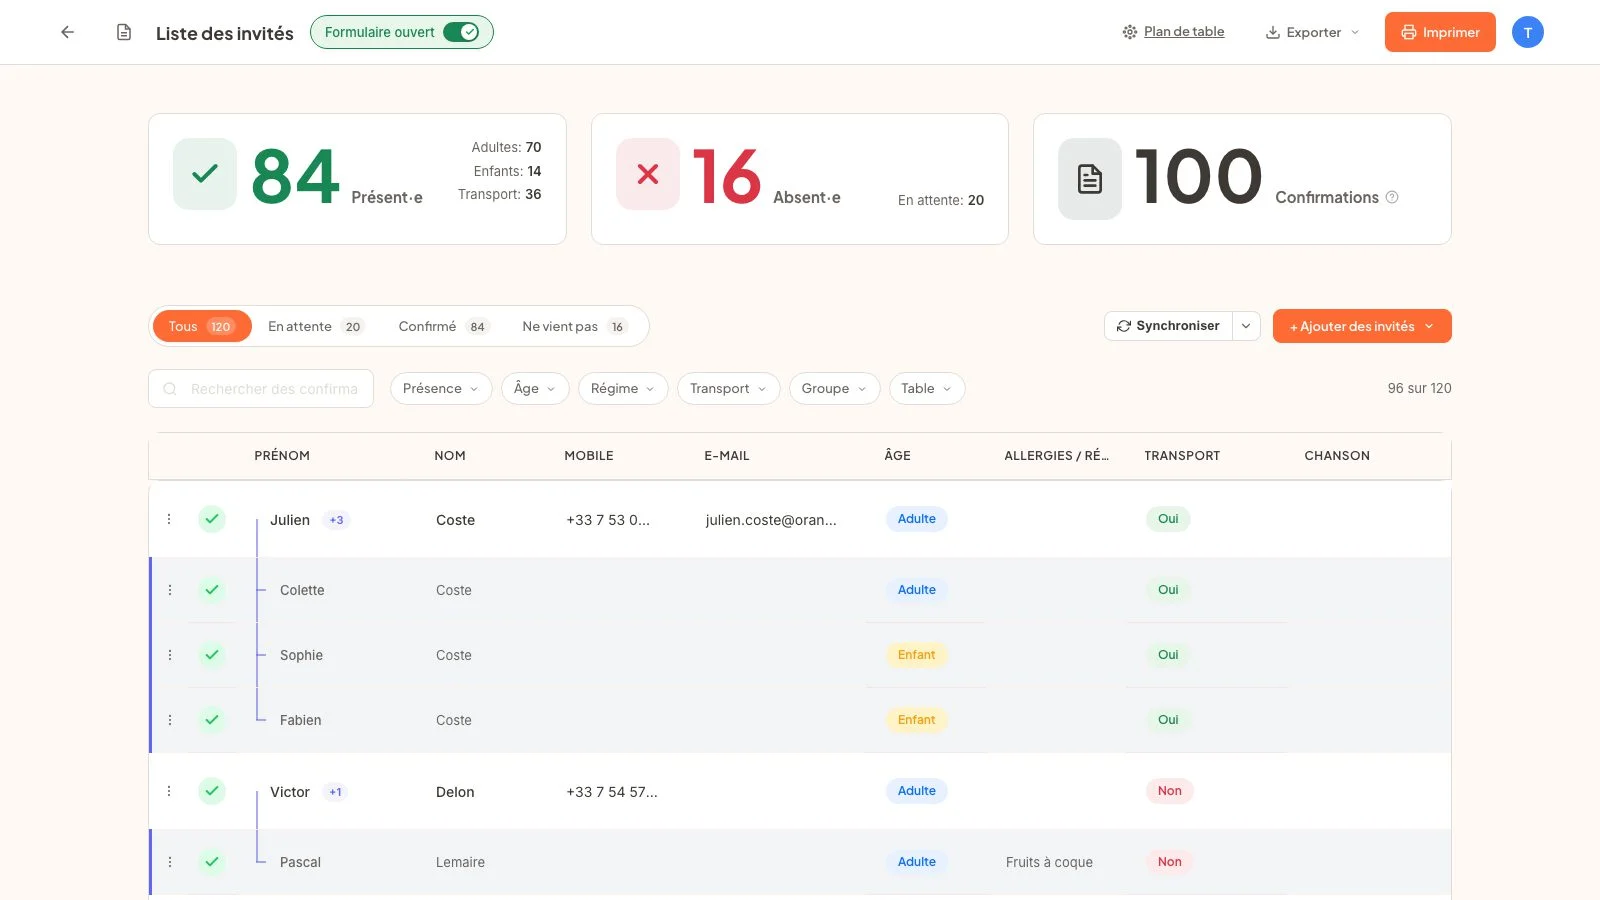Screen dimensions: 1600x900
Task: Open row menu for Colette Coste
Action: pos(170,590)
